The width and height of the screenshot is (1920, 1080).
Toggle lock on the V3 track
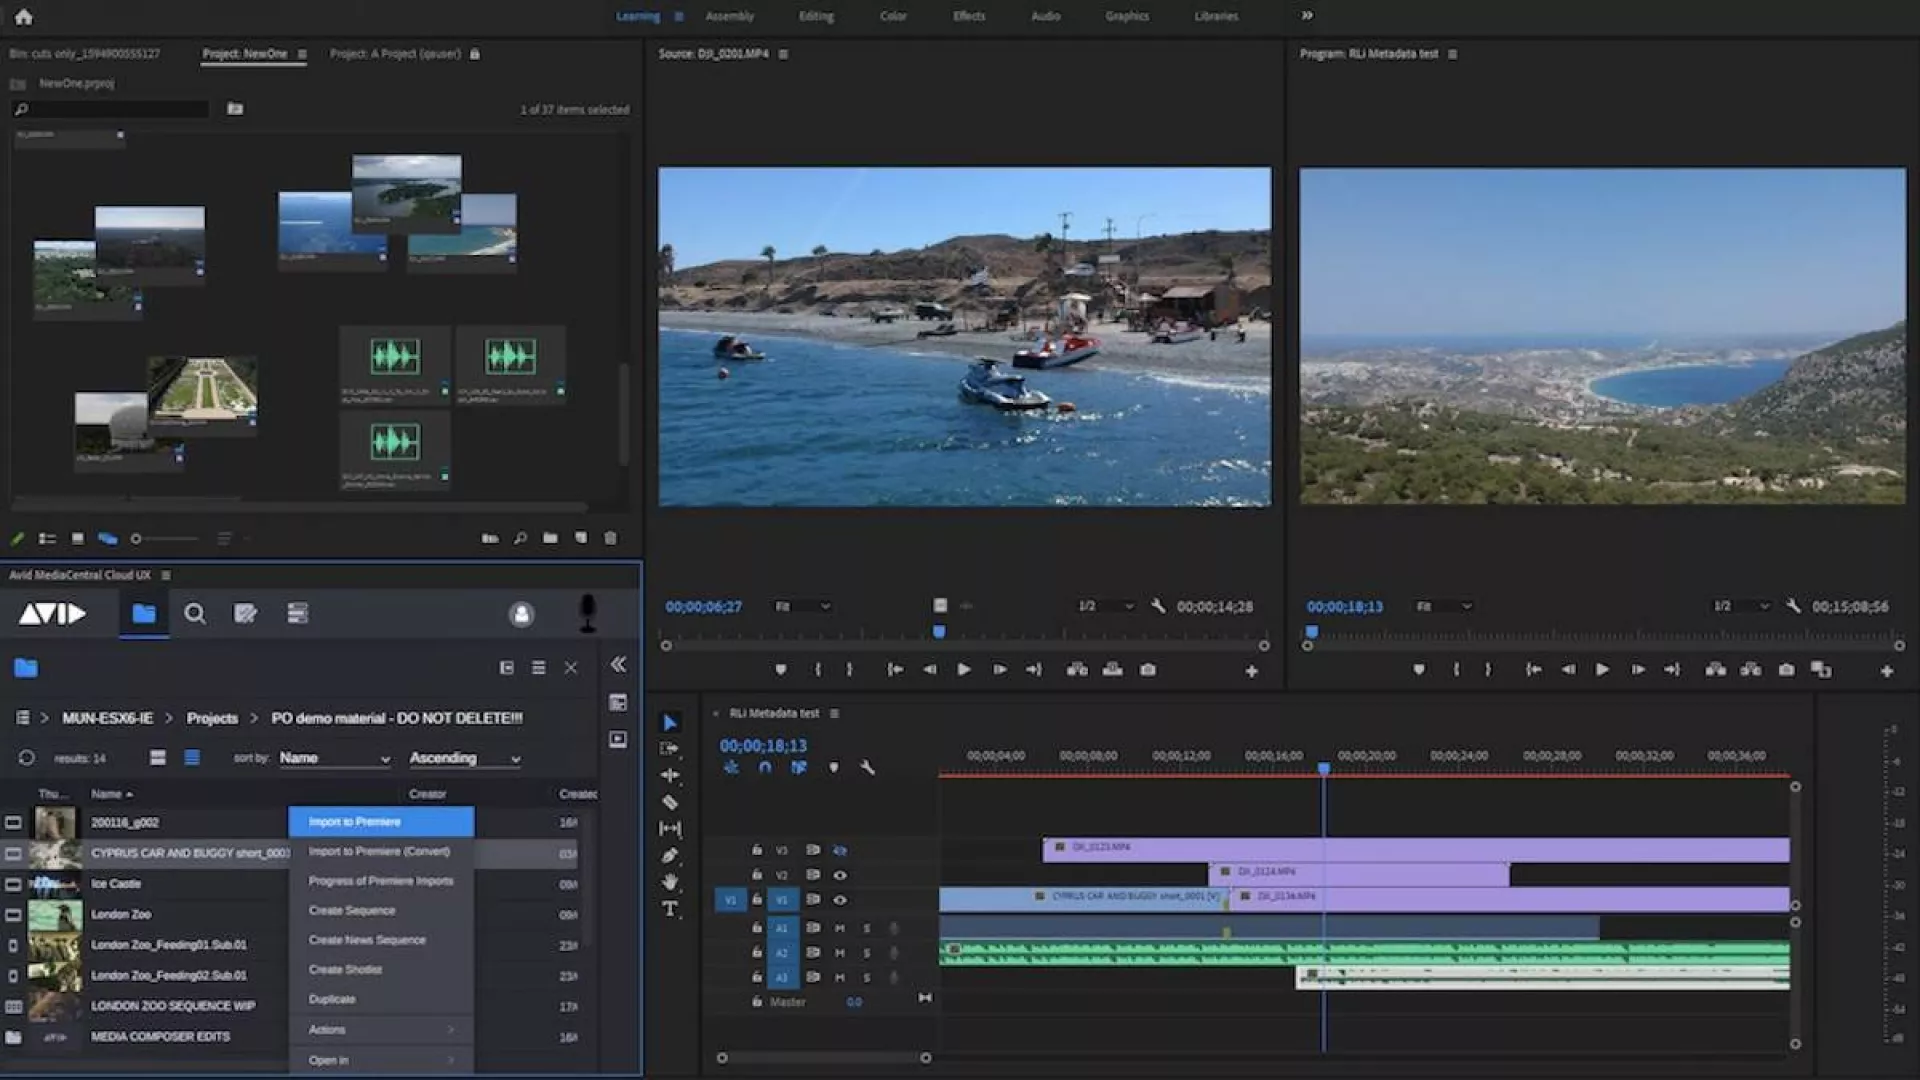[757, 850]
